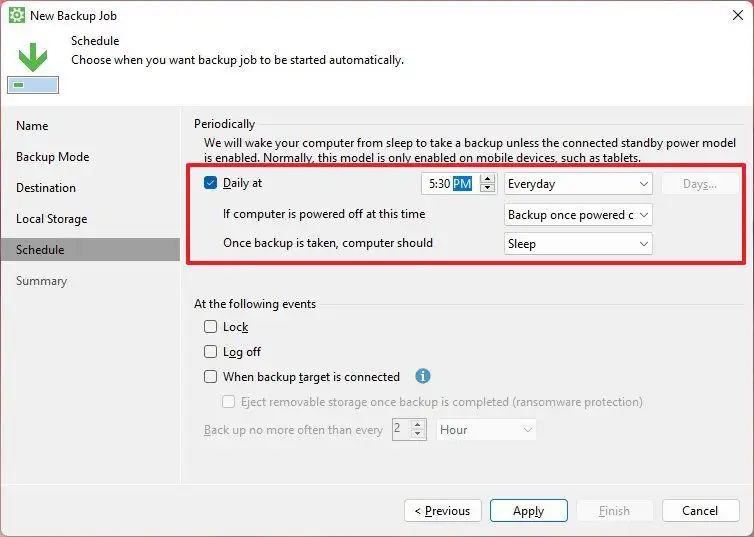Select Local Storage in the wizard sidebar
754x537 pixels.
pyautogui.click(x=51, y=219)
